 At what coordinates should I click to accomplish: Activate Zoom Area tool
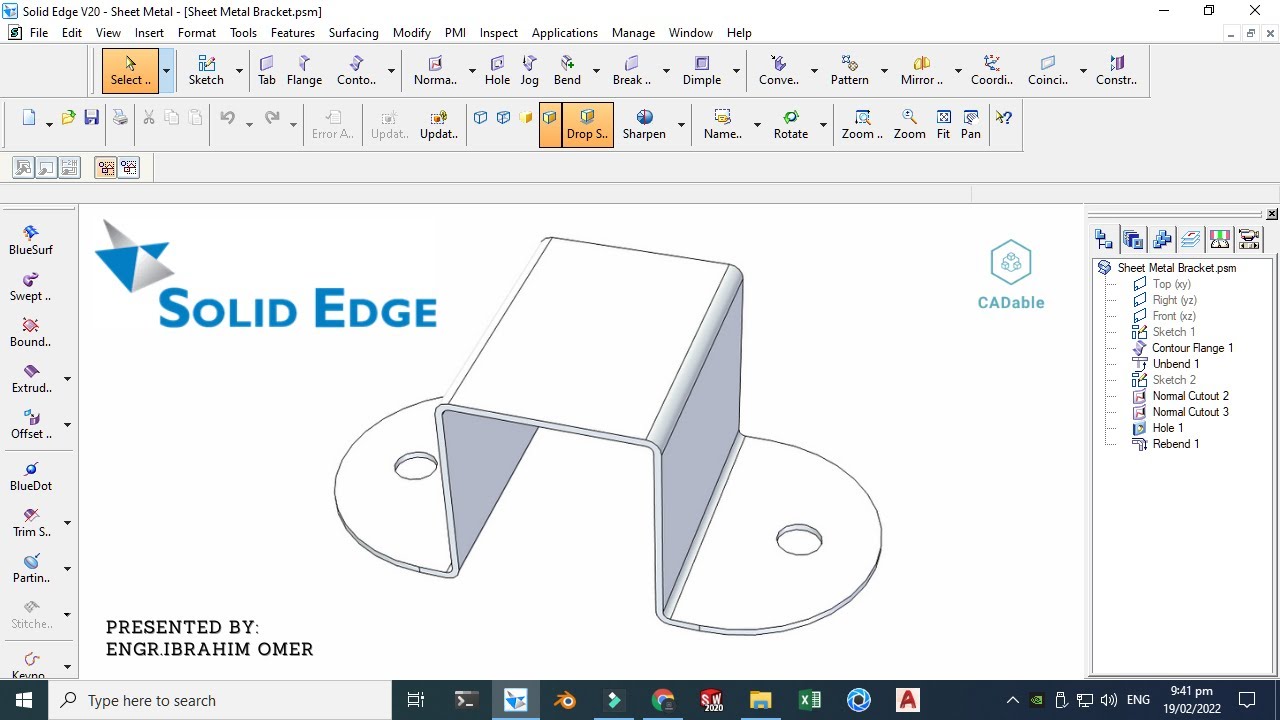tap(862, 125)
